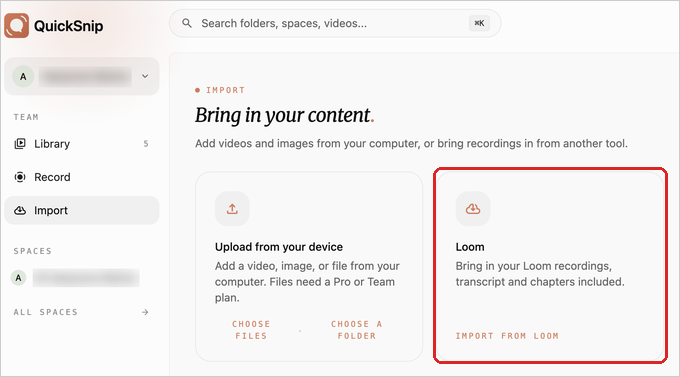This screenshot has height=377, width=680.
Task: Click the QuickSnip logo icon
Action: 17,25
